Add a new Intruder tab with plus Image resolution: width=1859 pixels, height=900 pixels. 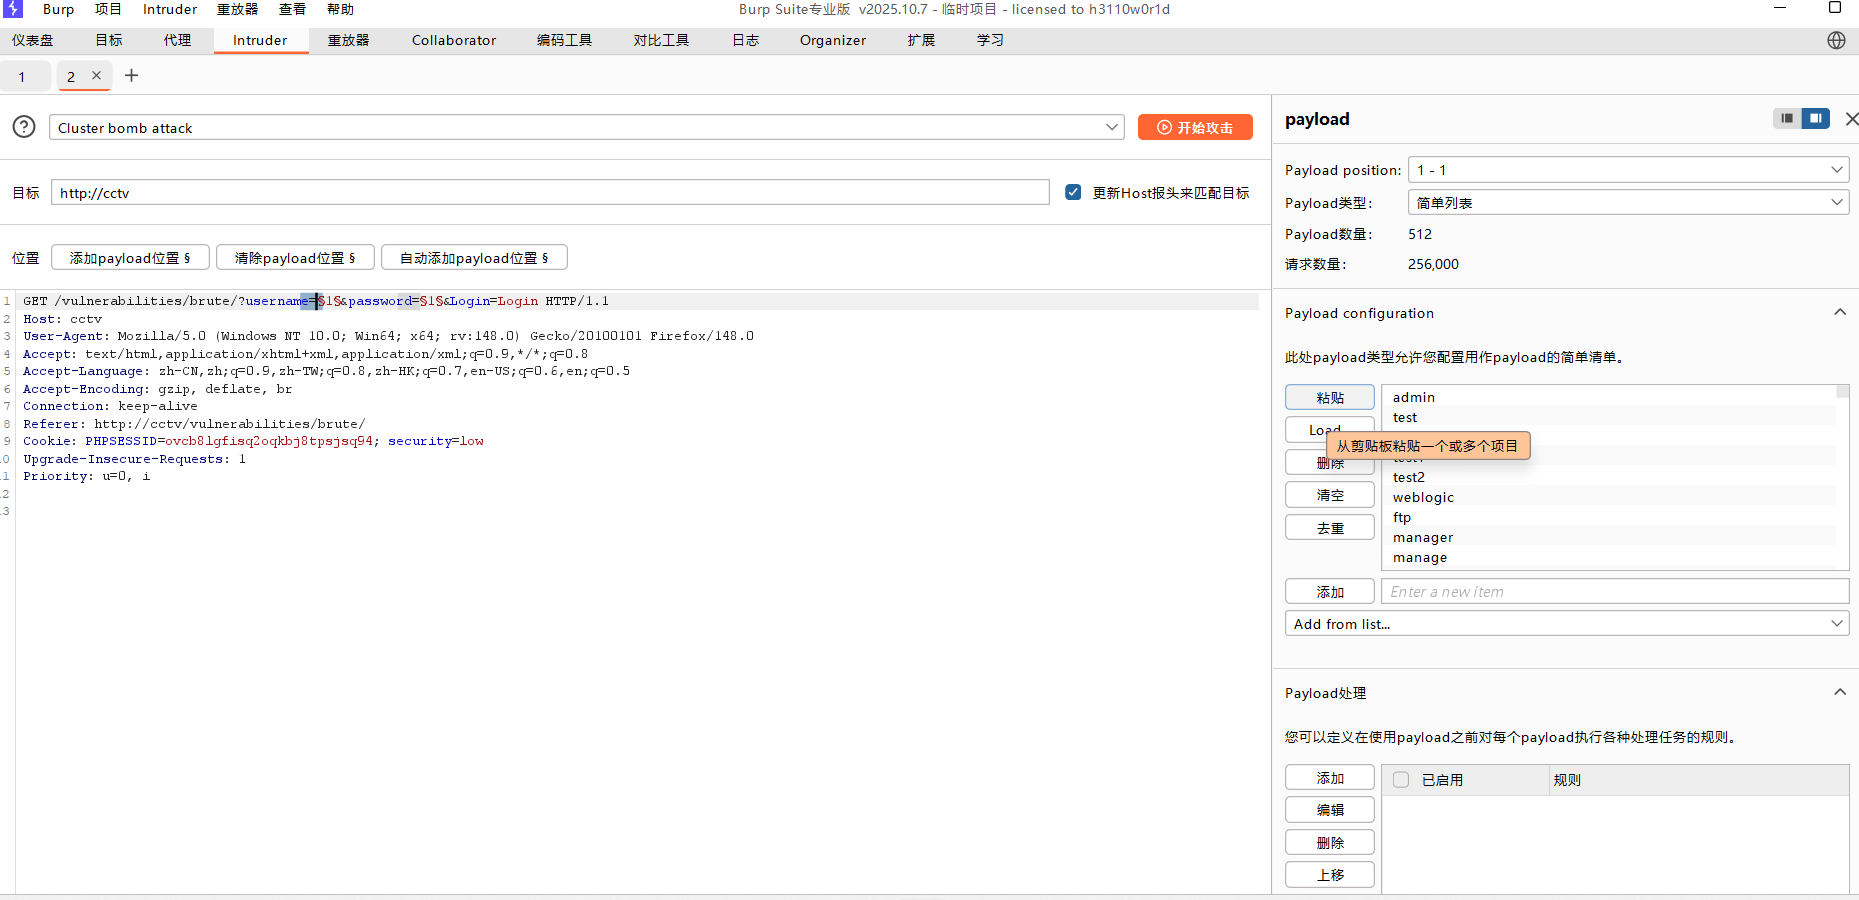pyautogui.click(x=131, y=75)
